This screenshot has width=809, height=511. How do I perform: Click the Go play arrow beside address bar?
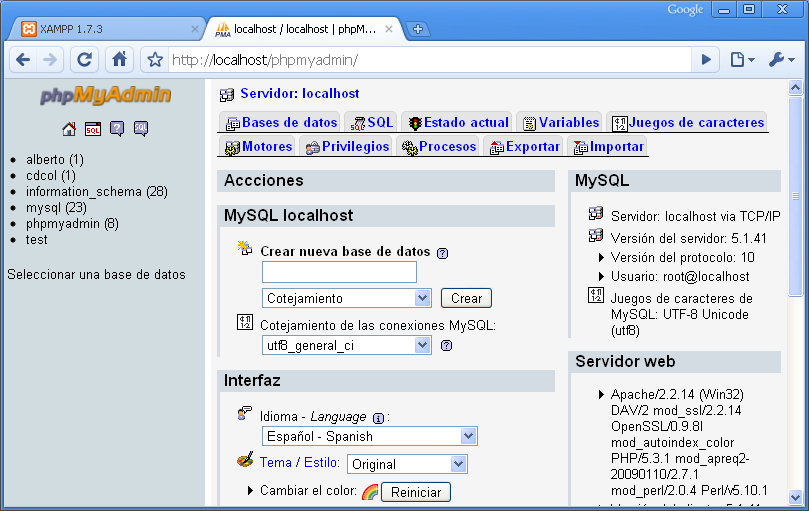coord(706,60)
